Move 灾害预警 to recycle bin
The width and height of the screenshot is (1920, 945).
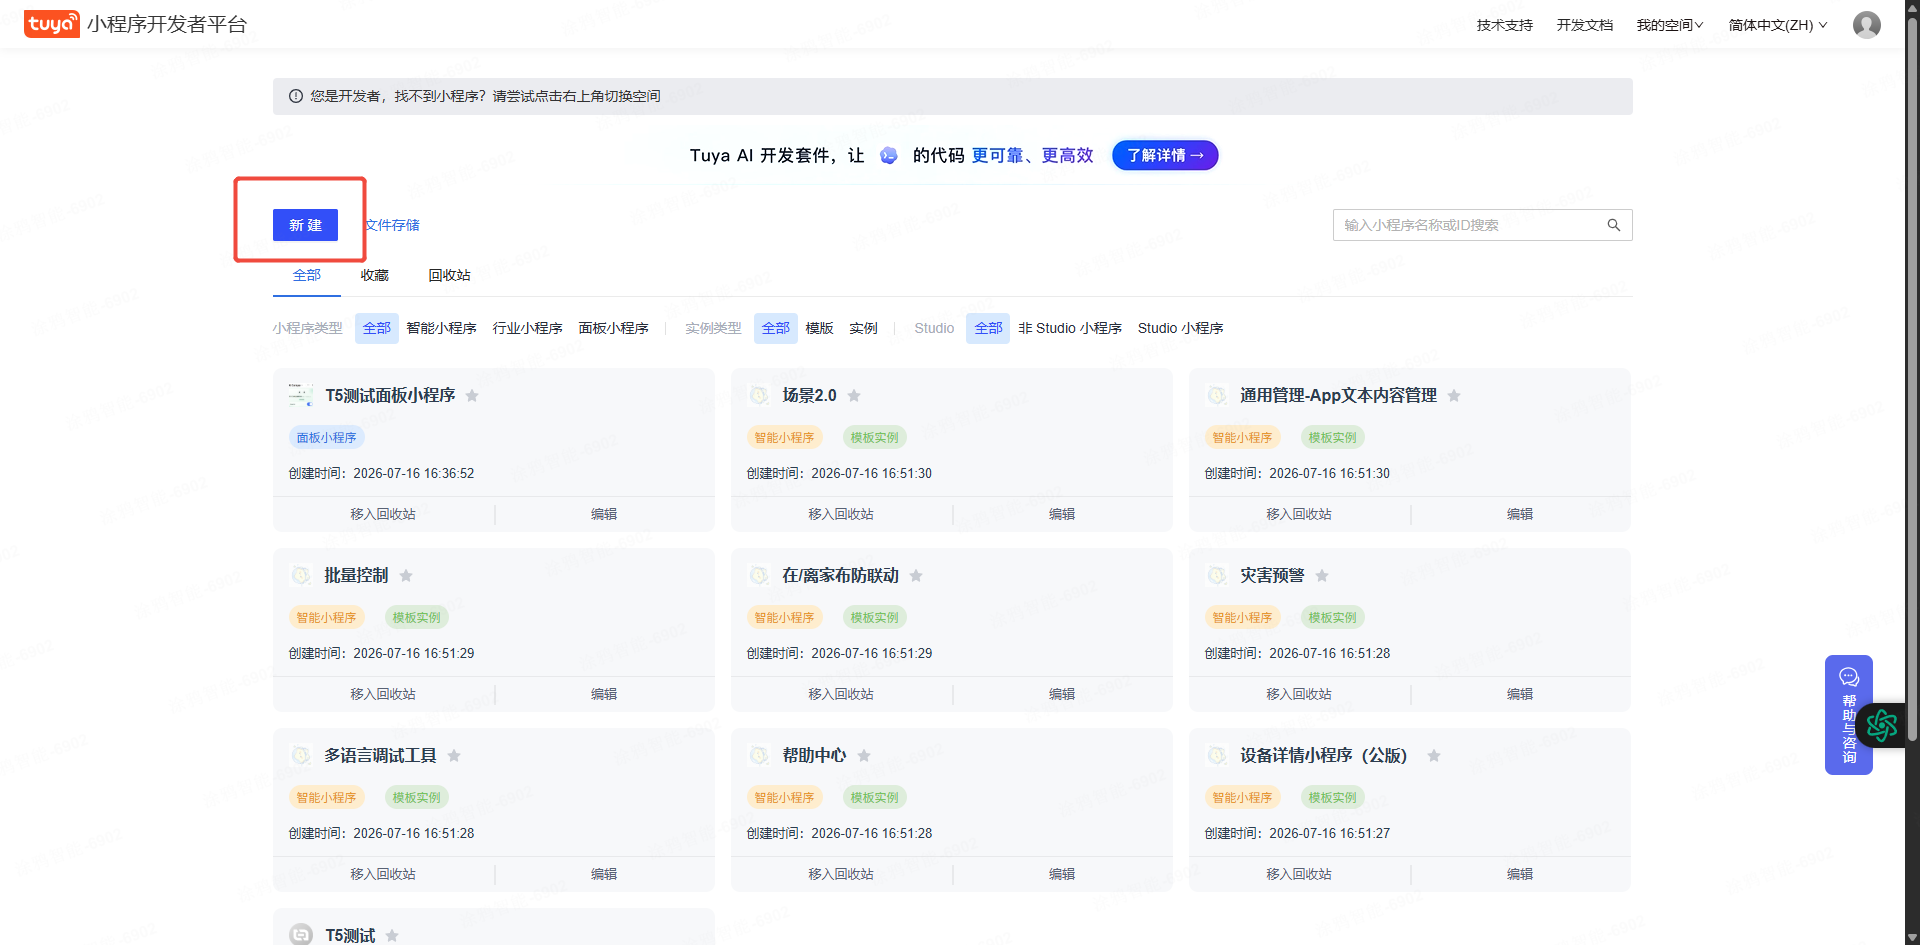click(1299, 694)
